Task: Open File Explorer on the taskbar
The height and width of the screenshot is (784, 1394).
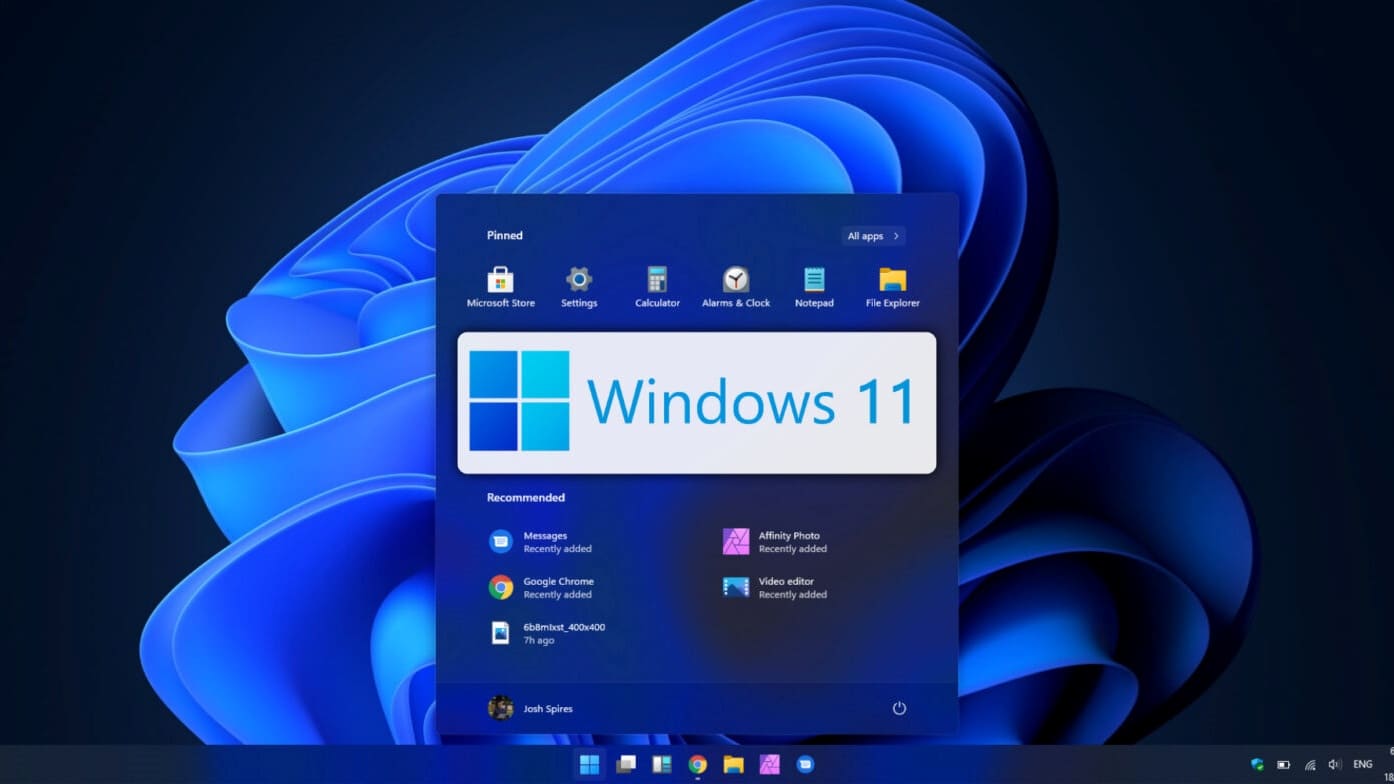Action: pos(734,765)
